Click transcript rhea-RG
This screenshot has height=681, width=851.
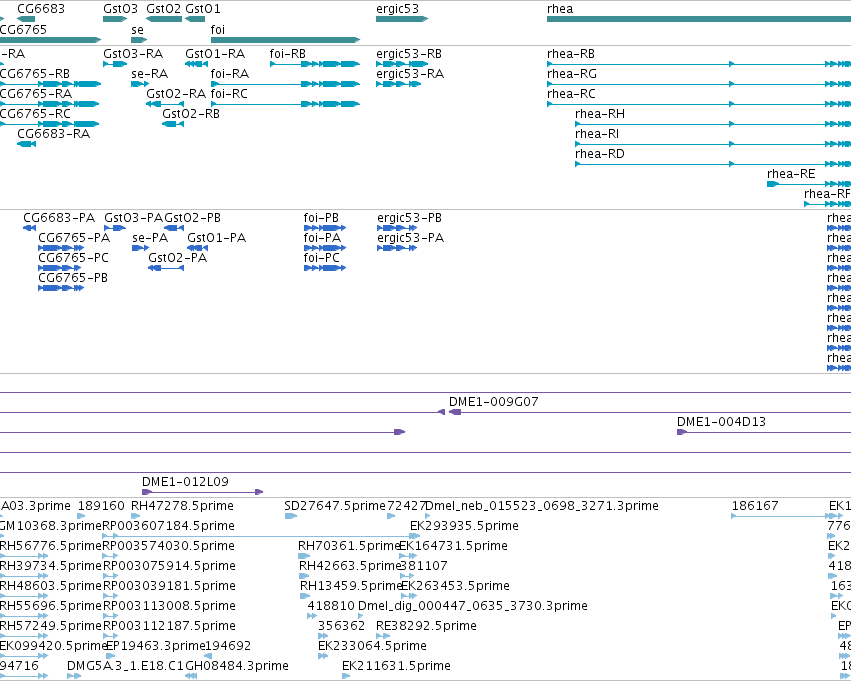click(x=699, y=84)
